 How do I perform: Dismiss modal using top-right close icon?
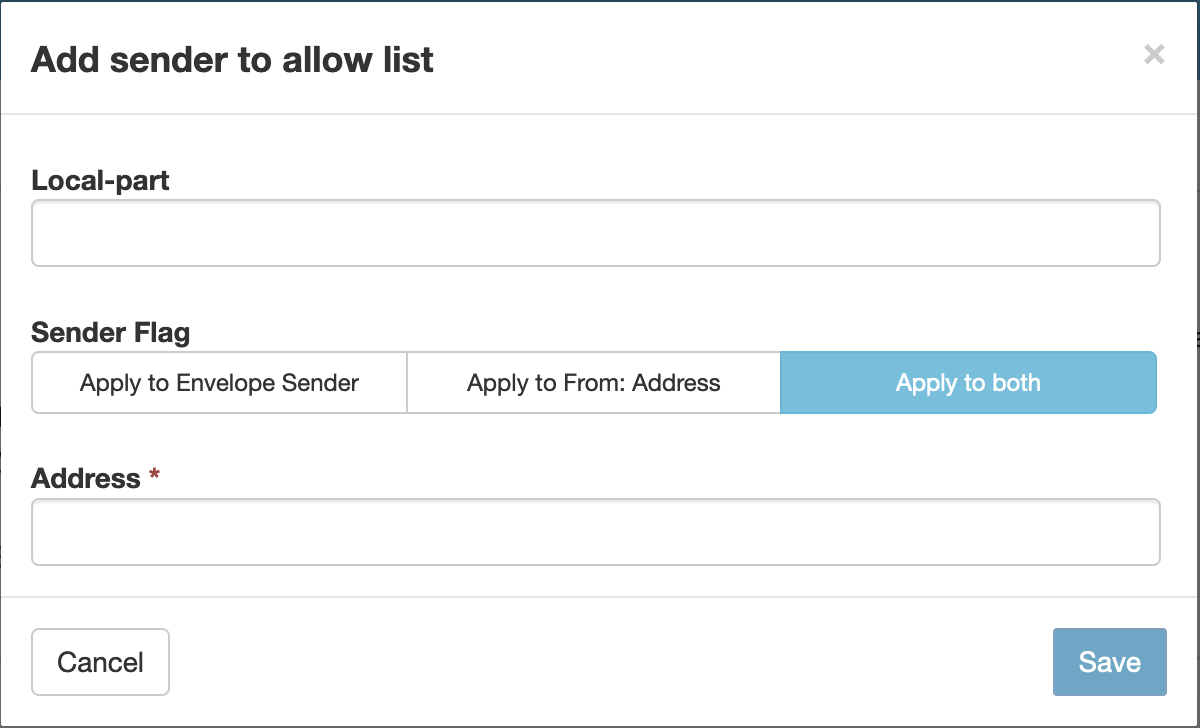click(1154, 54)
